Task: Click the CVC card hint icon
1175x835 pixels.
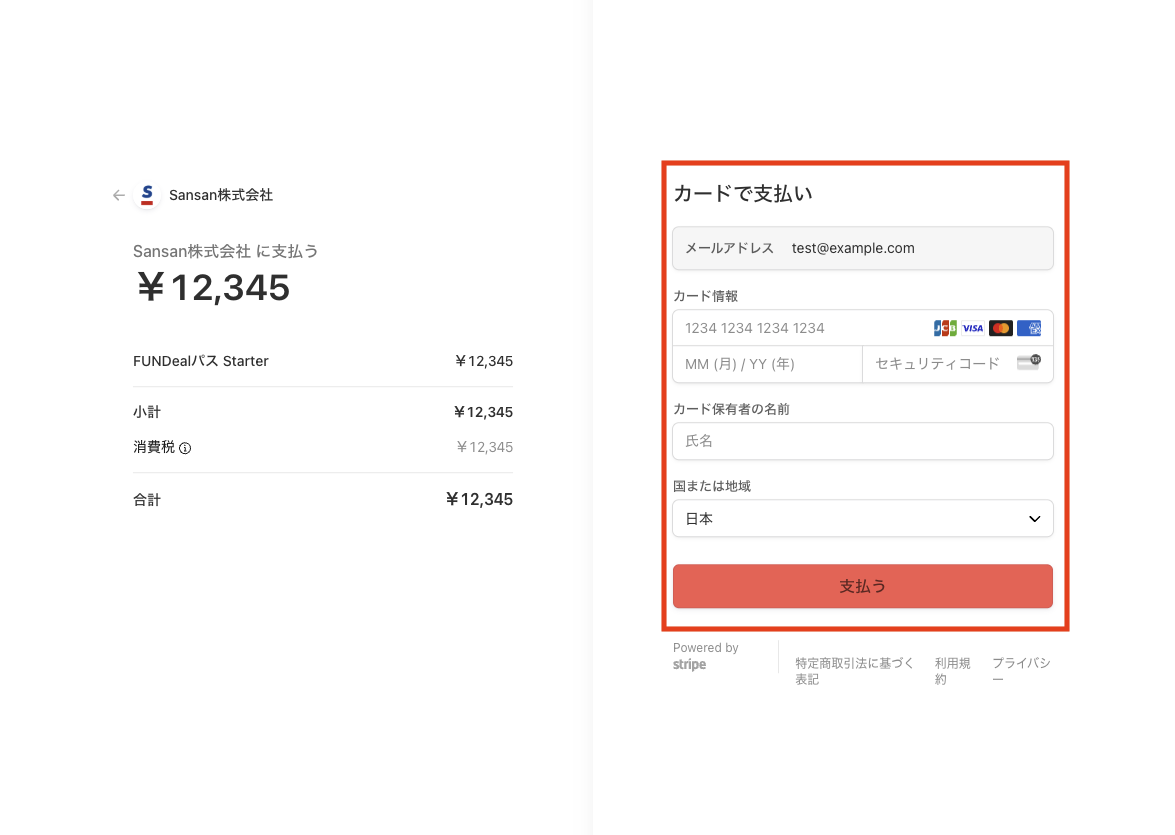Action: [1029, 363]
